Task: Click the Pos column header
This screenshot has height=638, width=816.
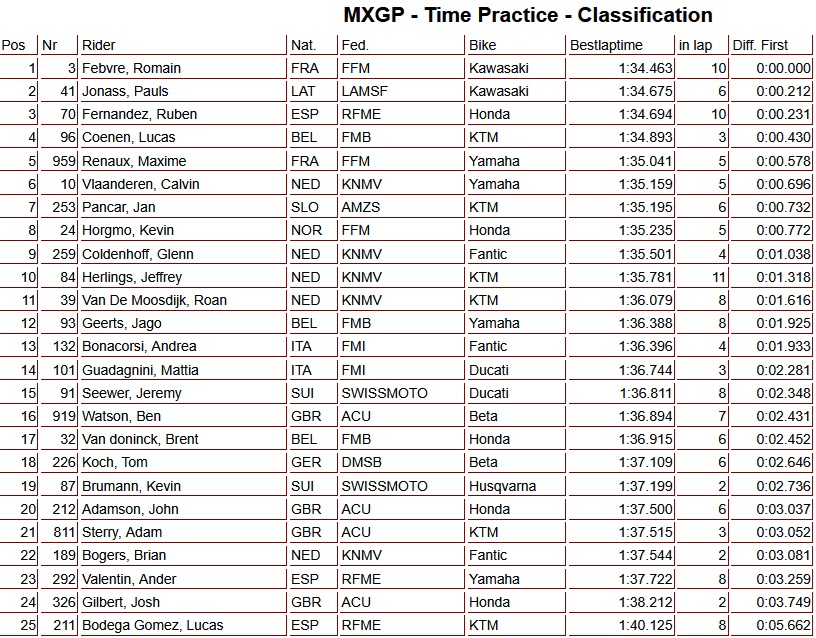Action: (14, 45)
